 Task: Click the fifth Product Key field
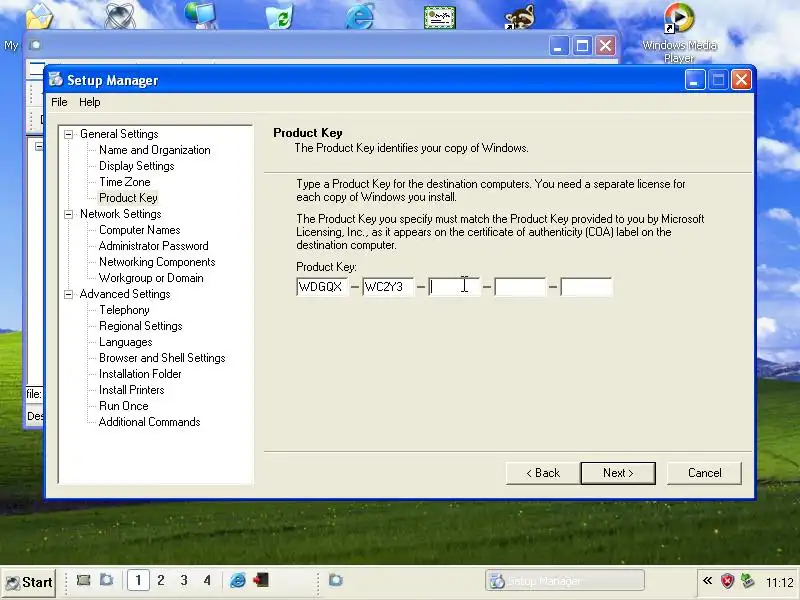(x=586, y=287)
